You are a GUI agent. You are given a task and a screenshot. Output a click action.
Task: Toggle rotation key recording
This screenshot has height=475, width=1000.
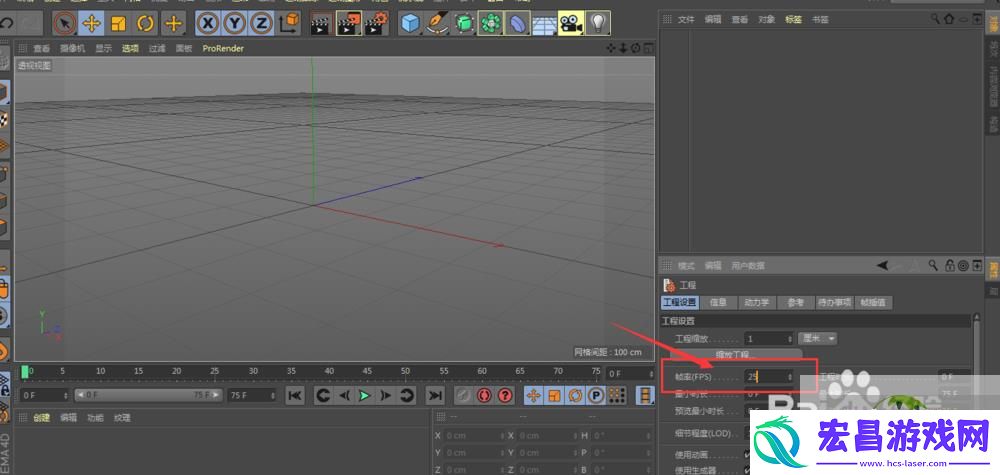575,396
